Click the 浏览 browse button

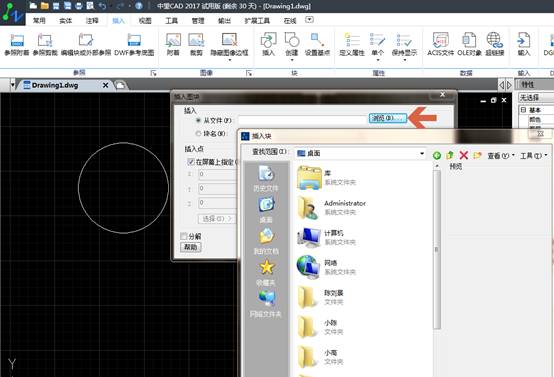tap(388, 118)
